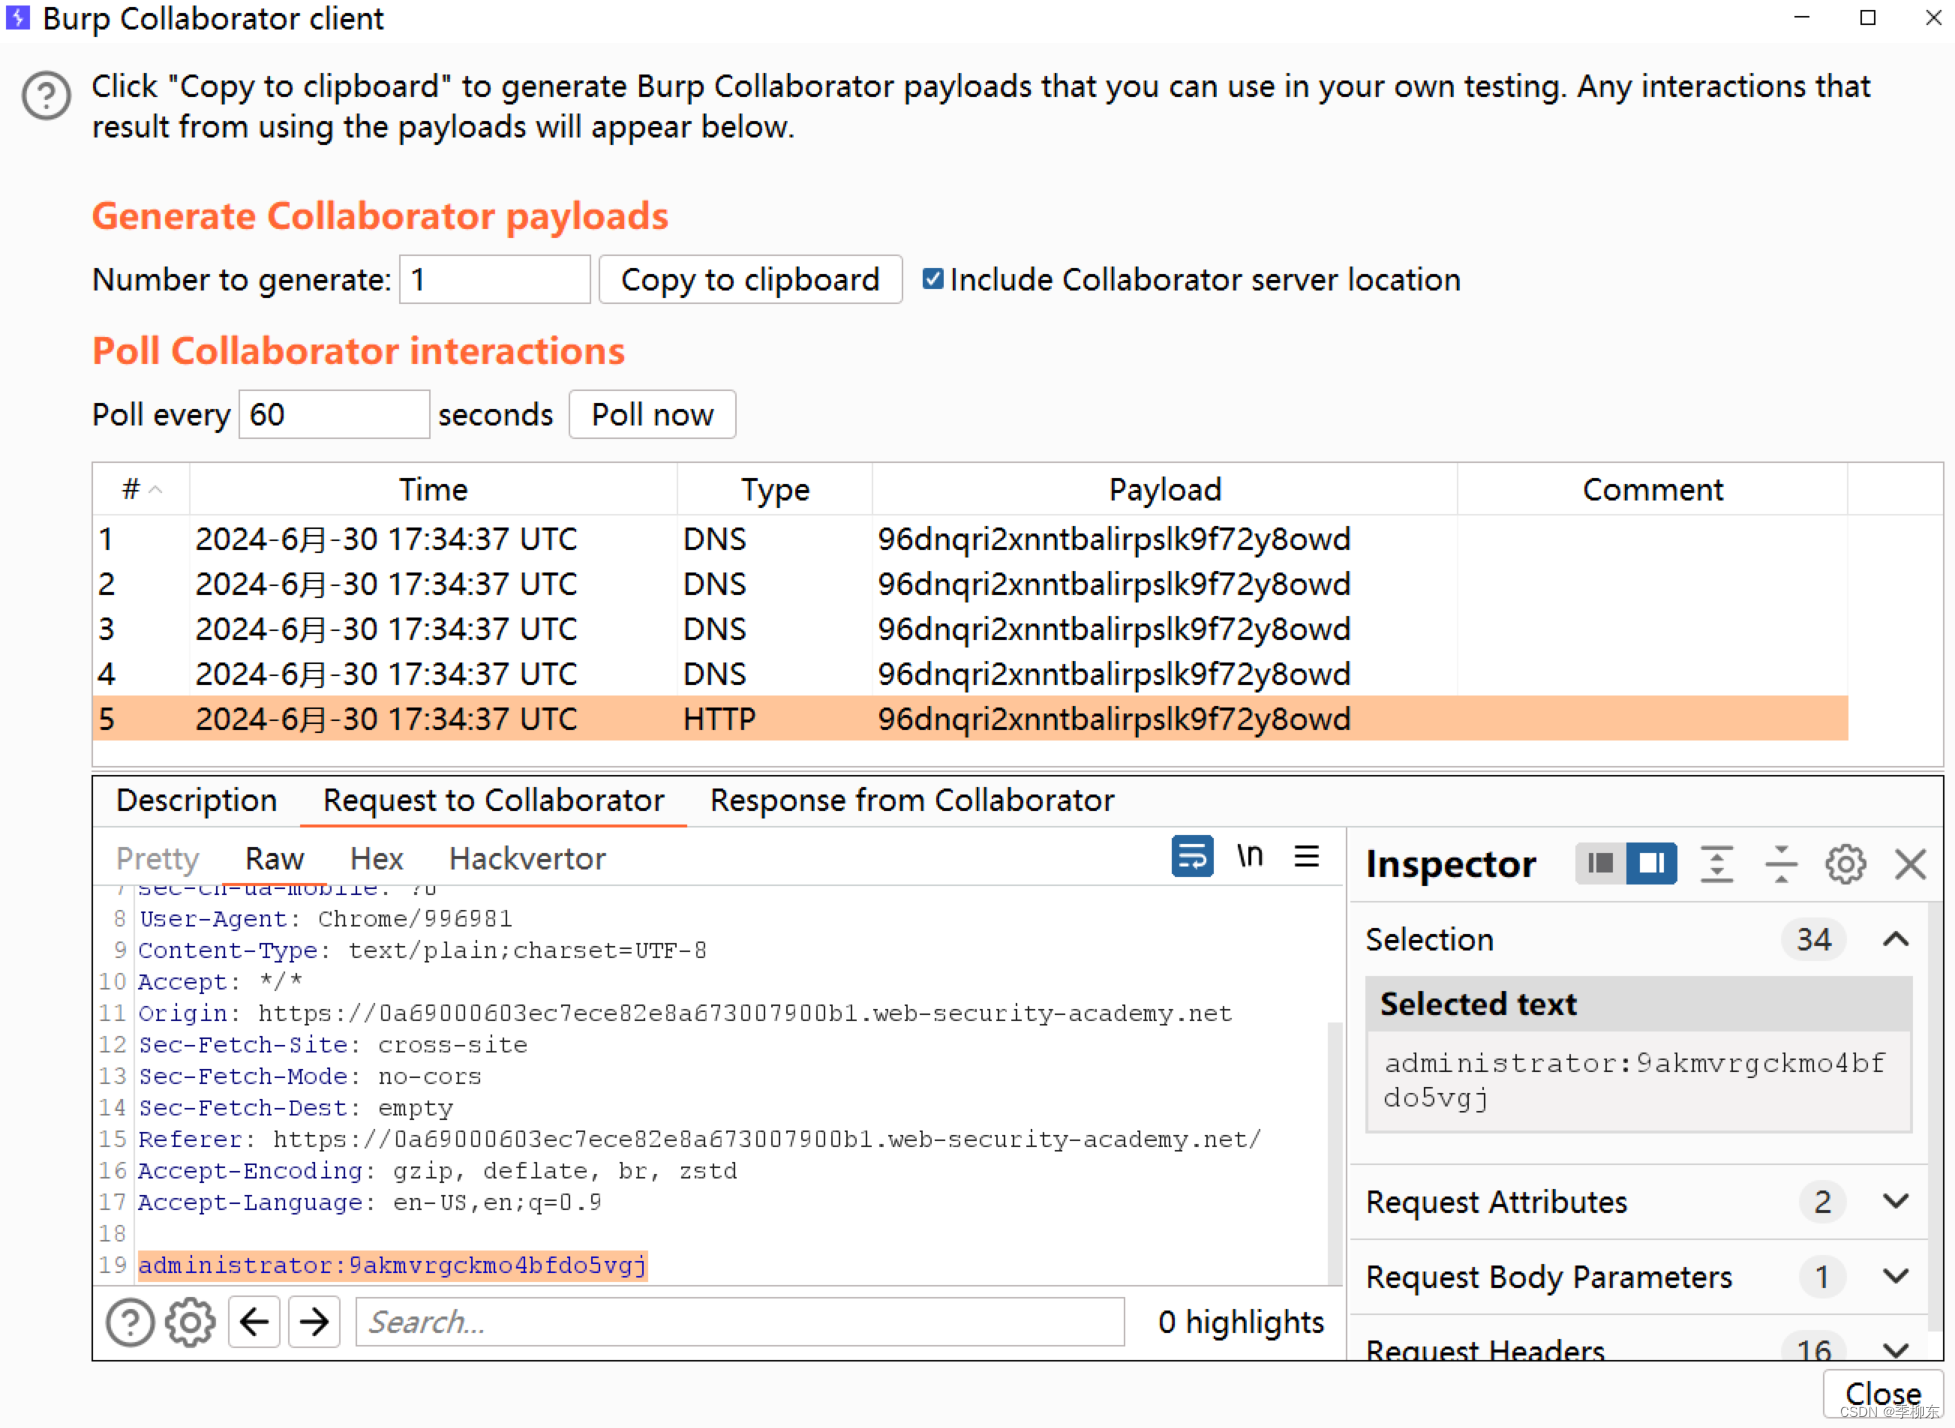This screenshot has width=1955, height=1428.
Task: Click Copy to clipboard button
Action: click(x=750, y=279)
